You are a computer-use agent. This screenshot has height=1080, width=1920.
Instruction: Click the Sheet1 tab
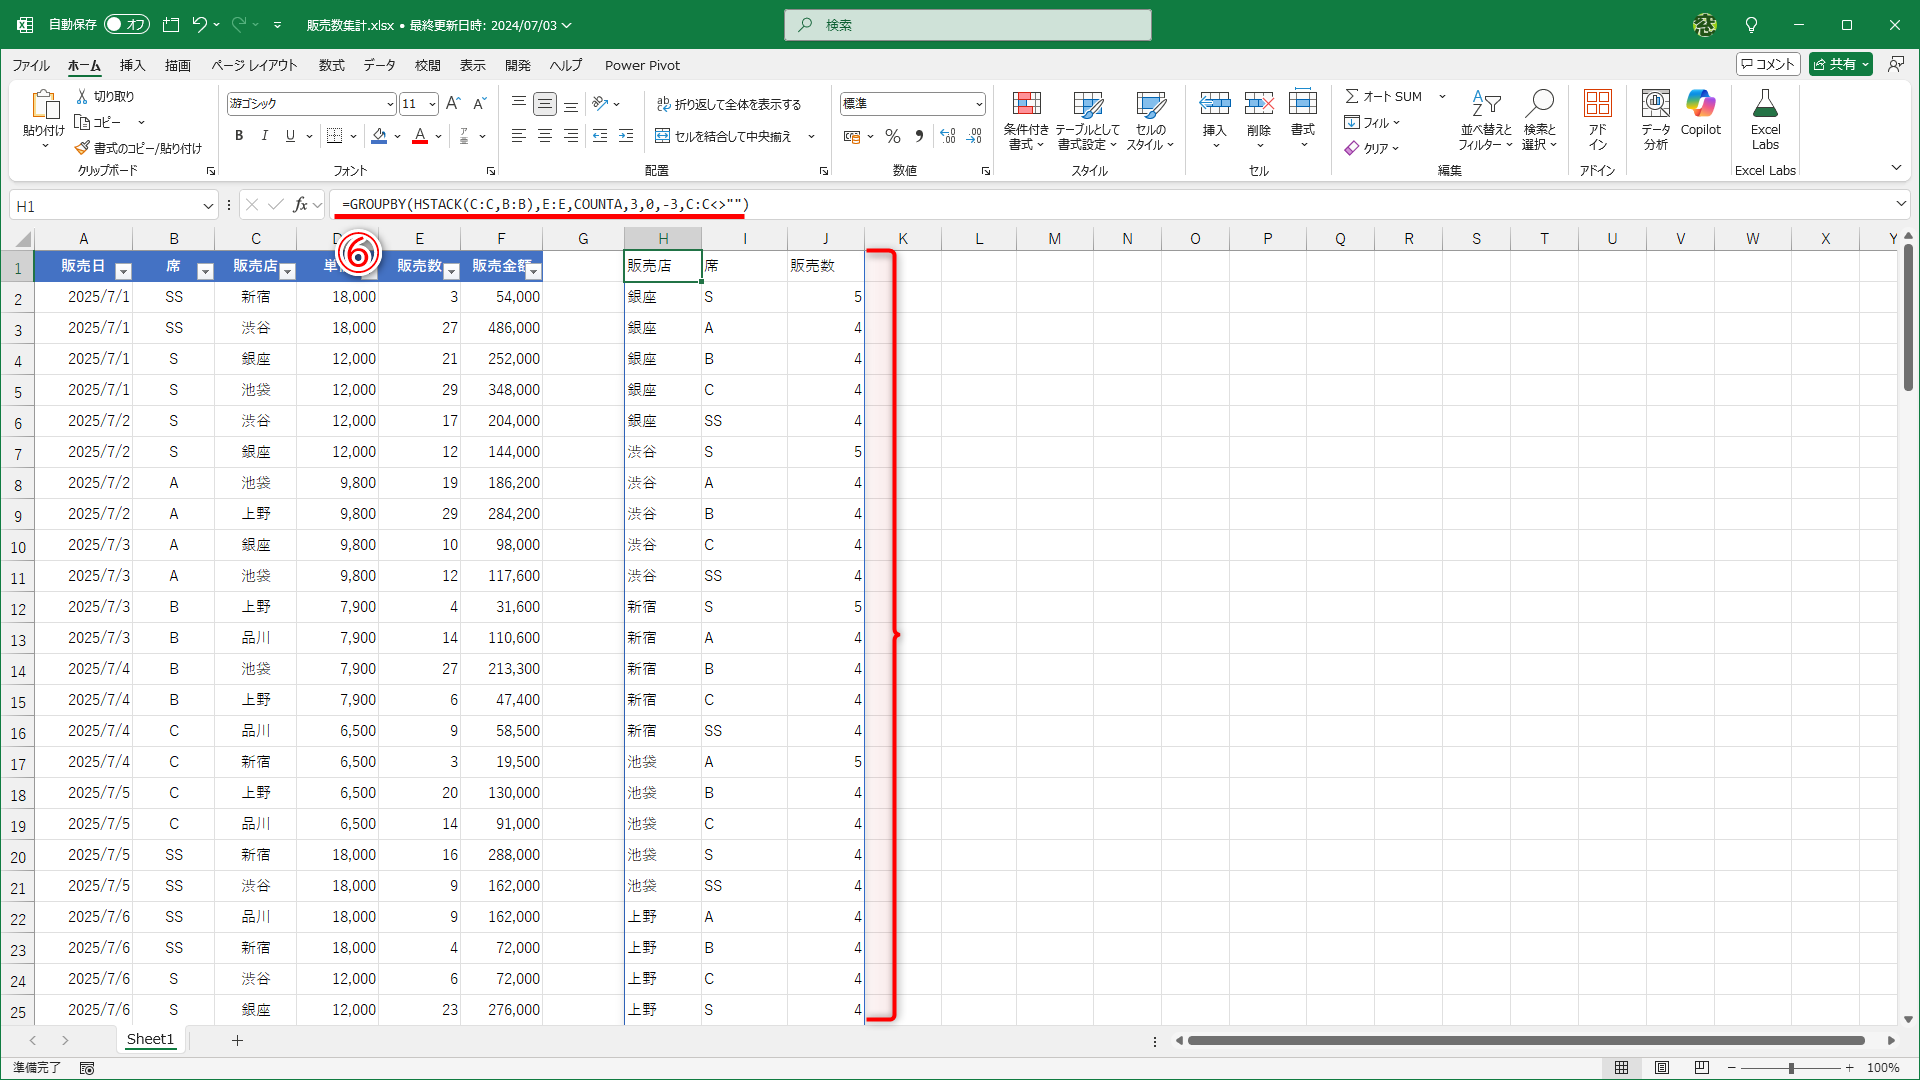tap(150, 1039)
